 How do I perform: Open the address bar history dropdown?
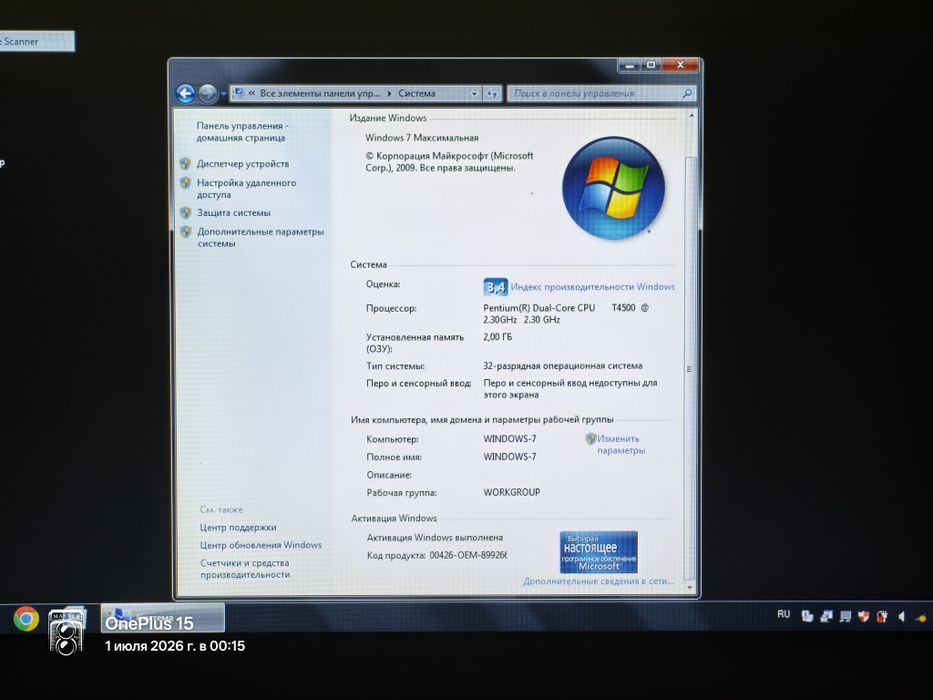coord(474,93)
